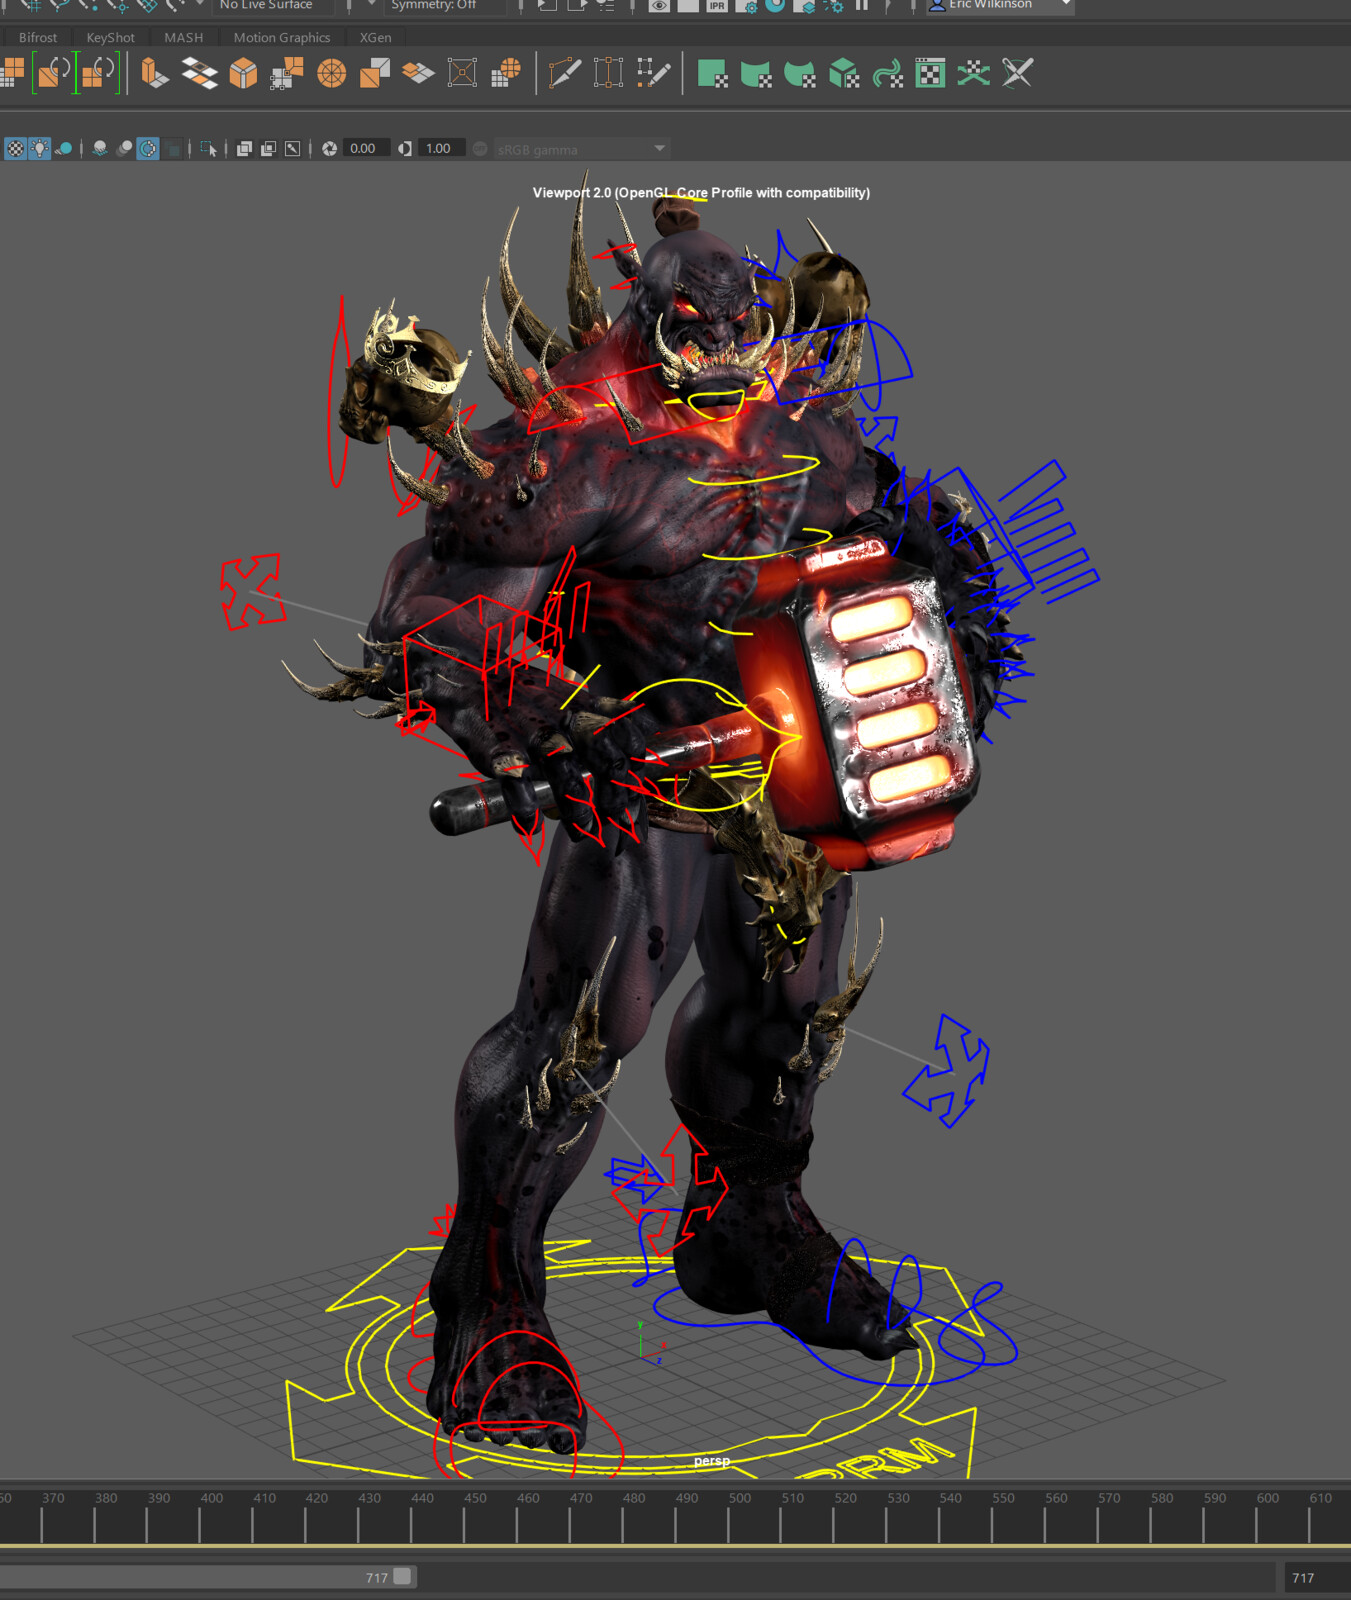Toggle X-ray active components icon

pyautogui.click(x=268, y=149)
